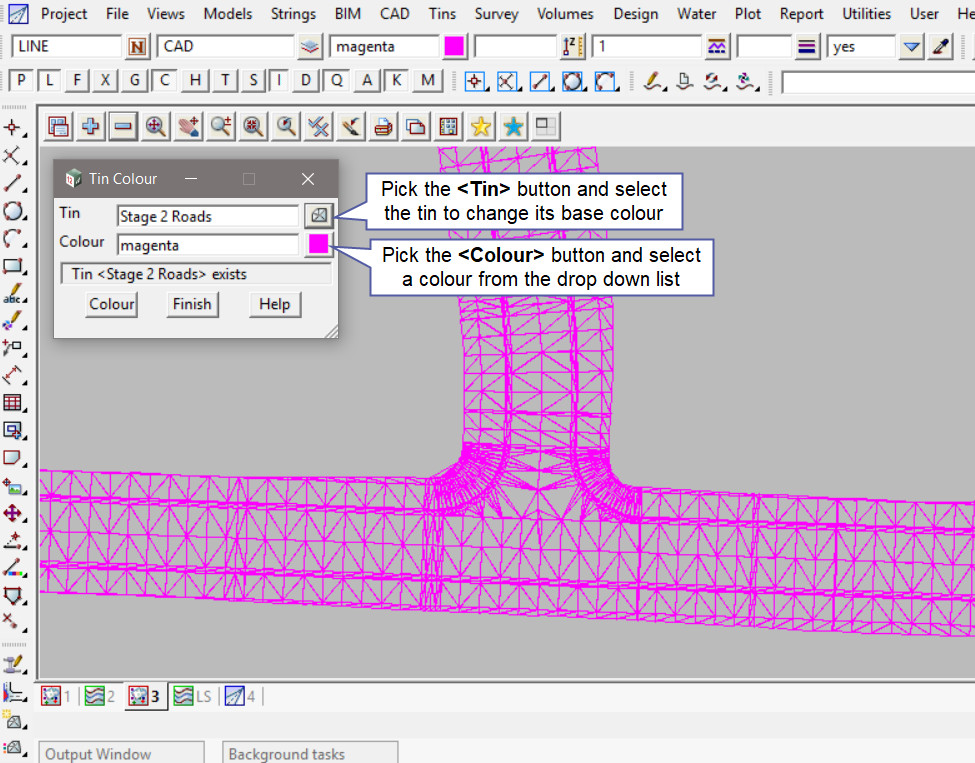Select the create circle tool in left toolbar

13,211
